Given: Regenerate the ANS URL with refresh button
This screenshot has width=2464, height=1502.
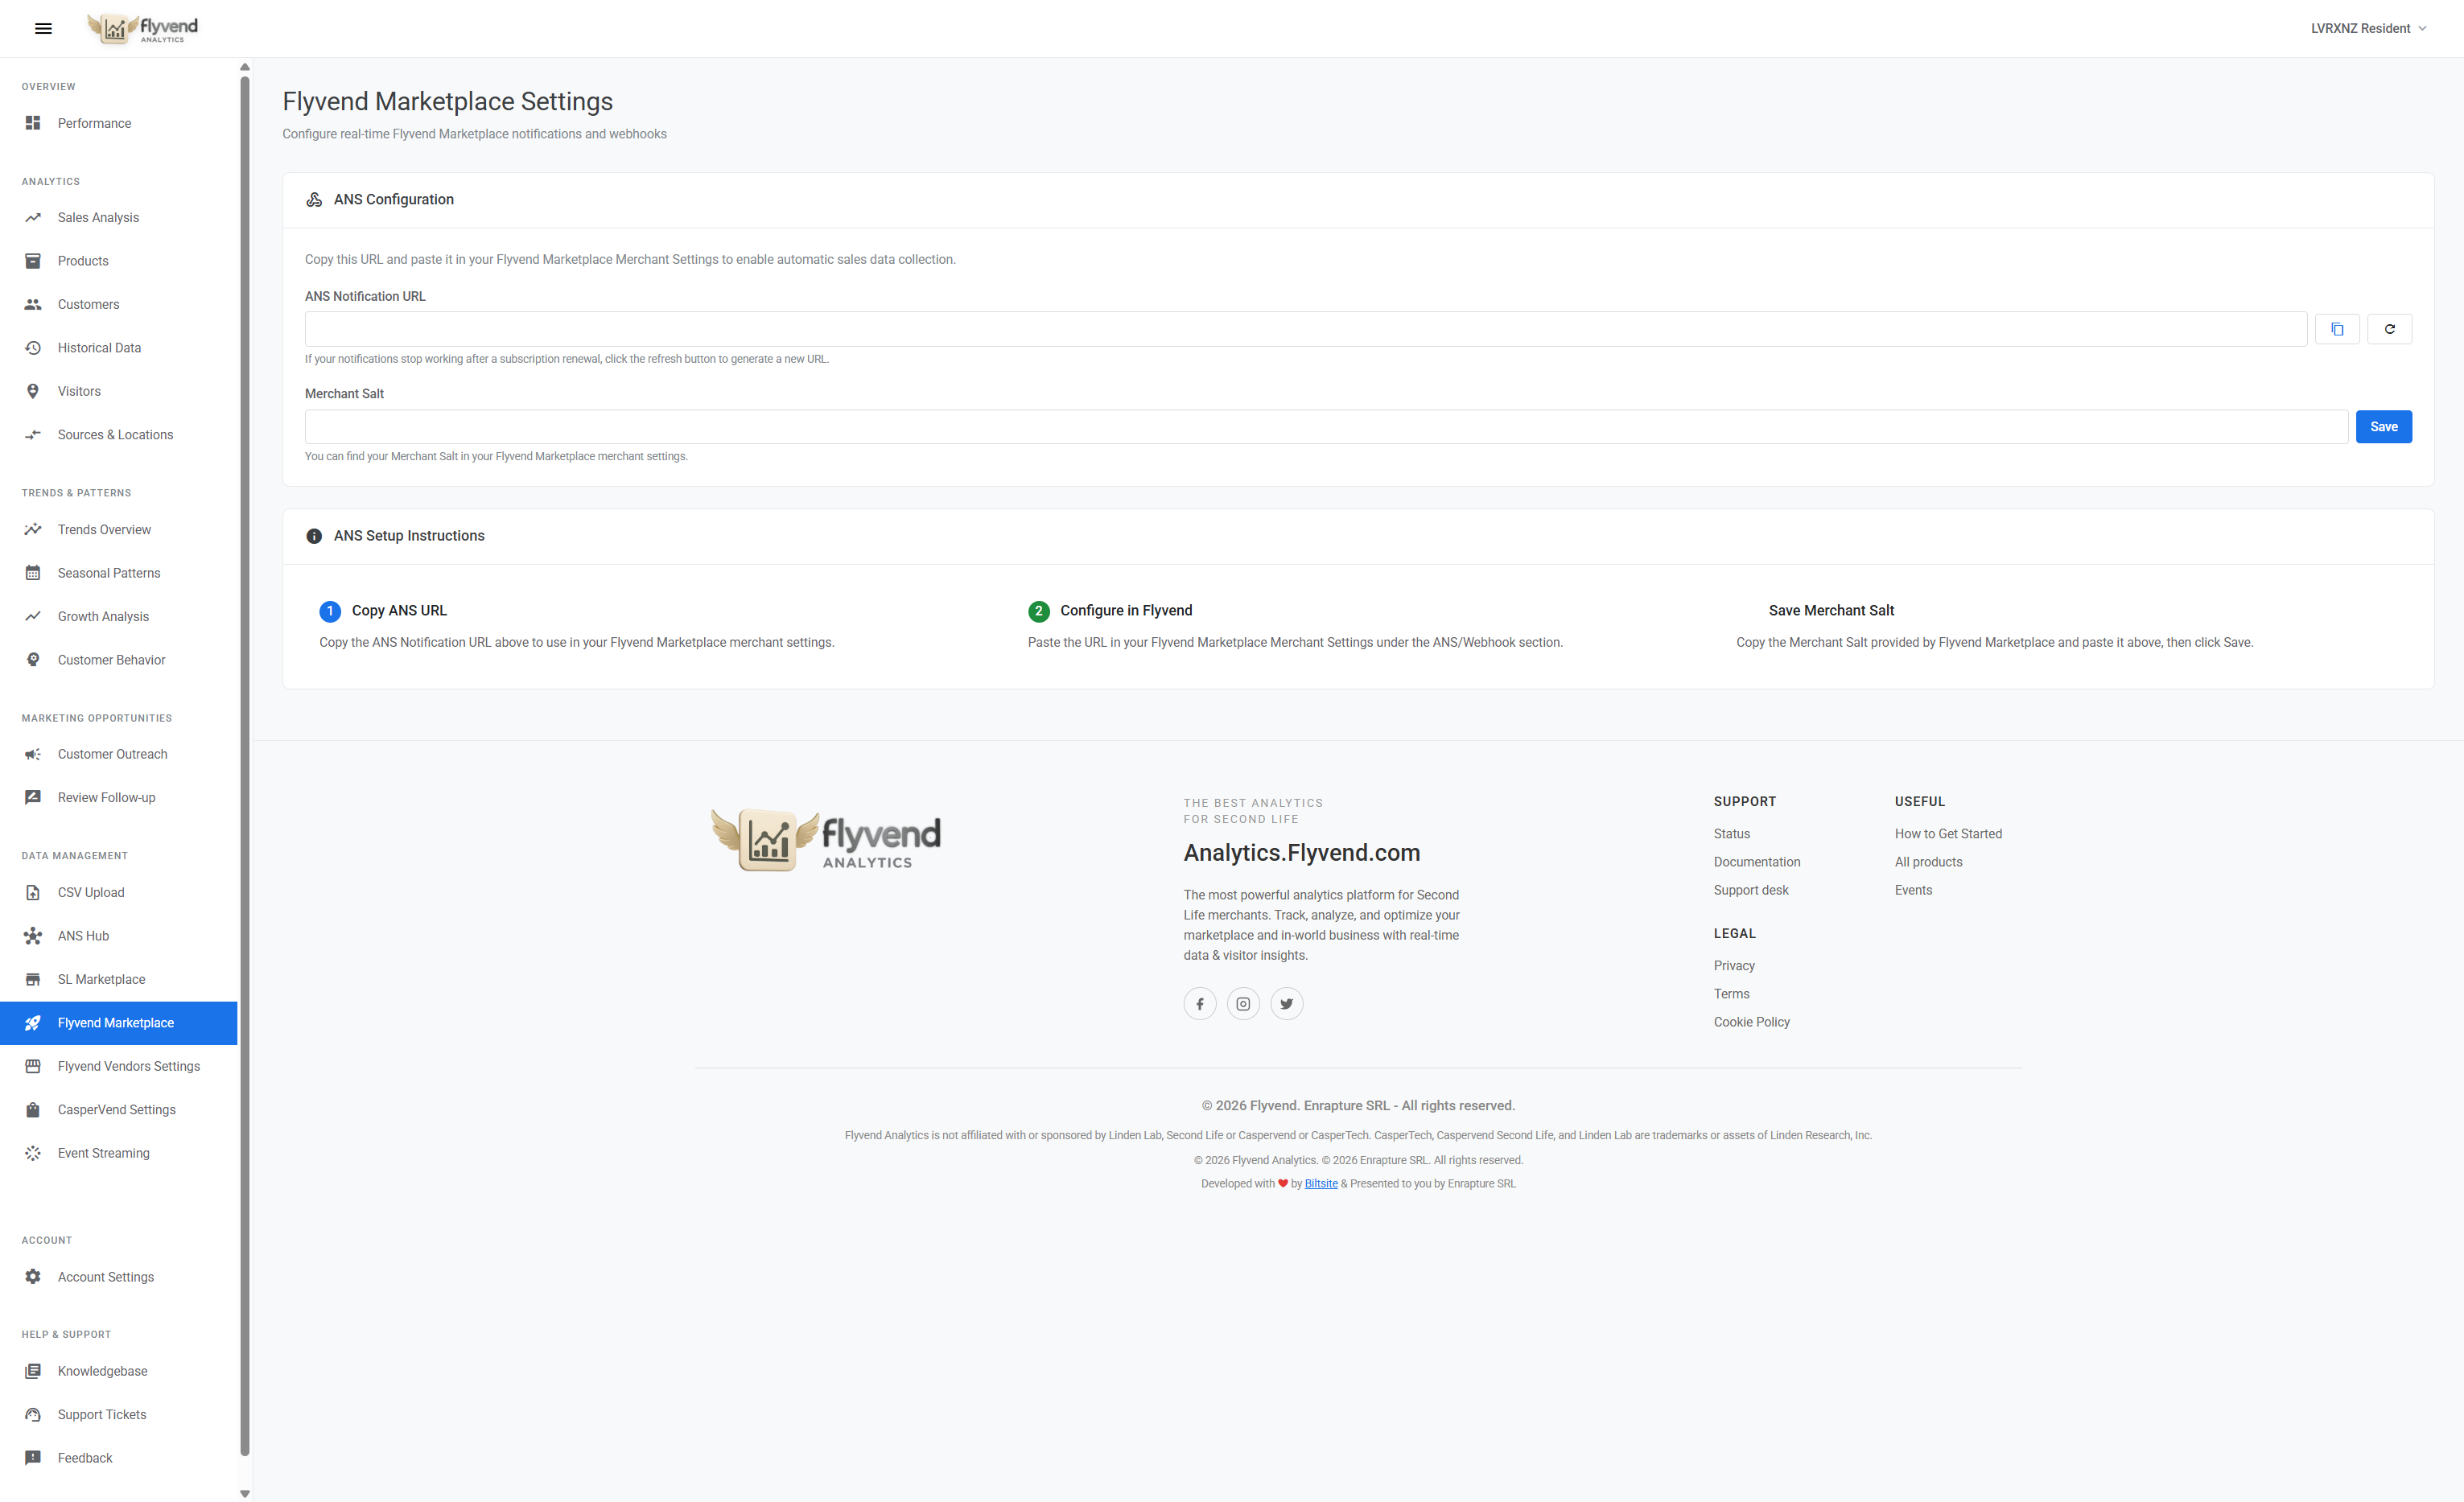Looking at the screenshot, I should click(x=2390, y=328).
